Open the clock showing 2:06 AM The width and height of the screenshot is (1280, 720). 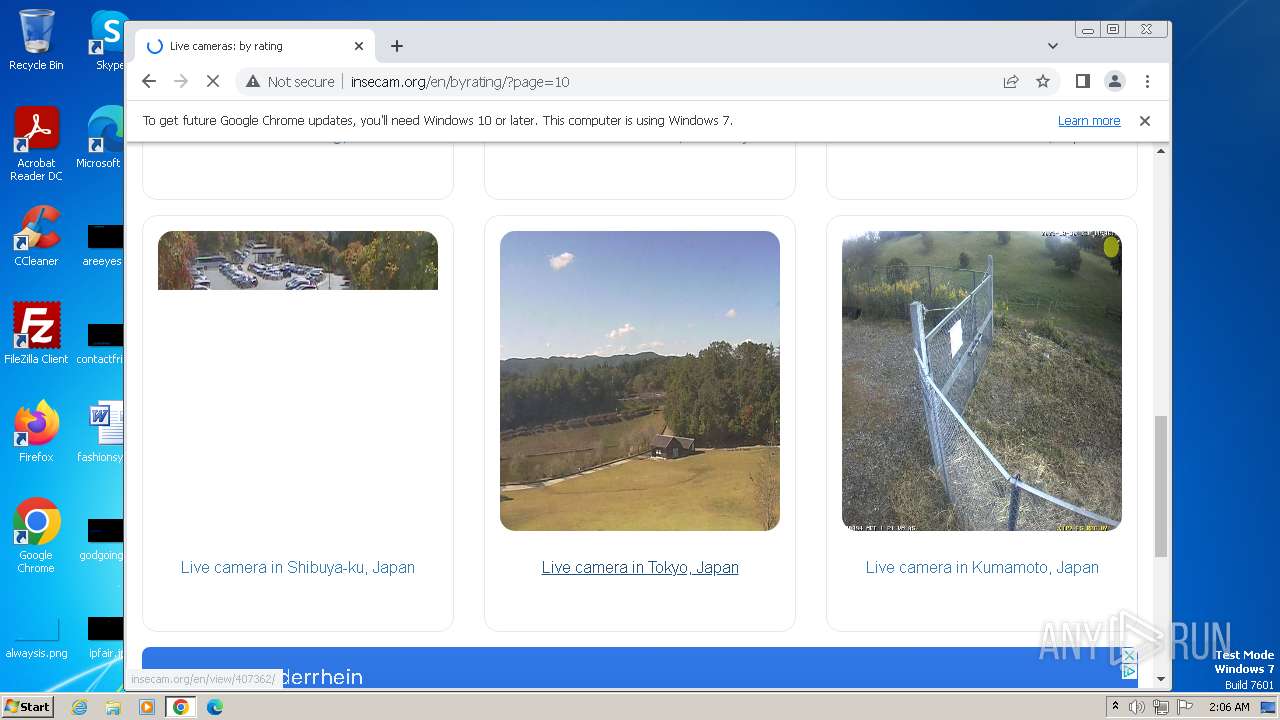pyautogui.click(x=1229, y=707)
